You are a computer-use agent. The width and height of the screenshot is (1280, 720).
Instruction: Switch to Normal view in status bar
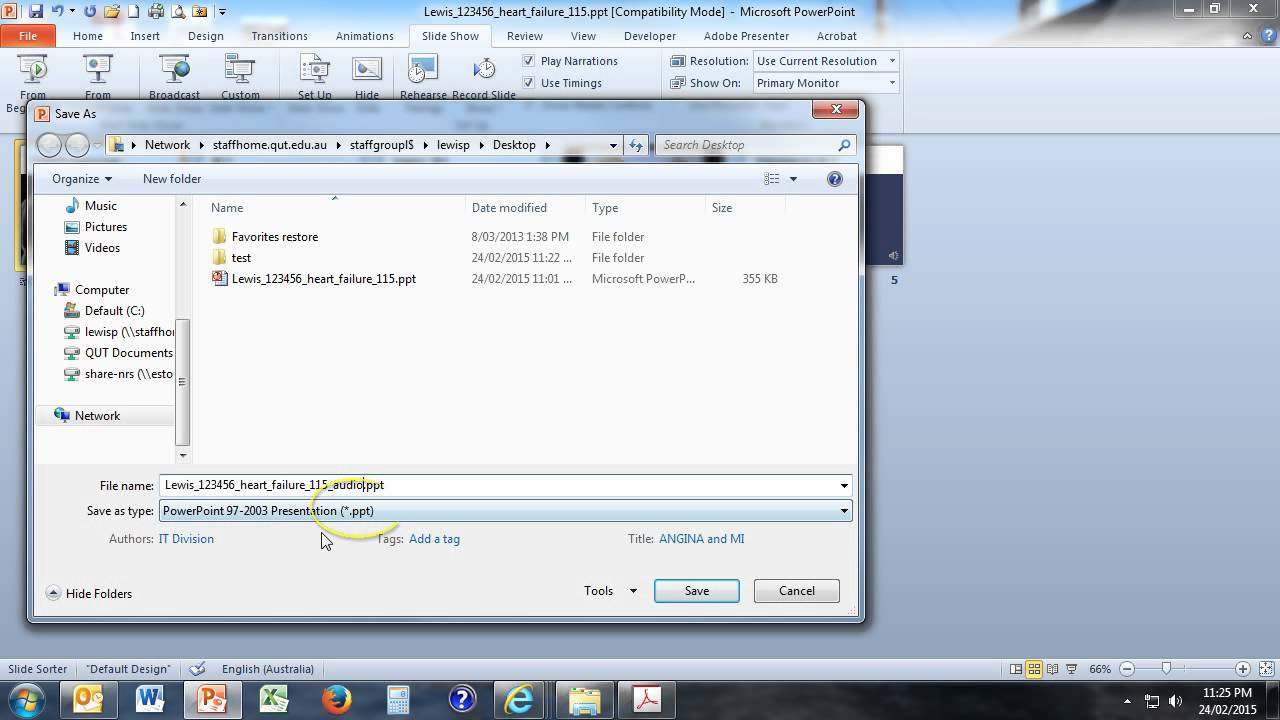tap(1016, 669)
